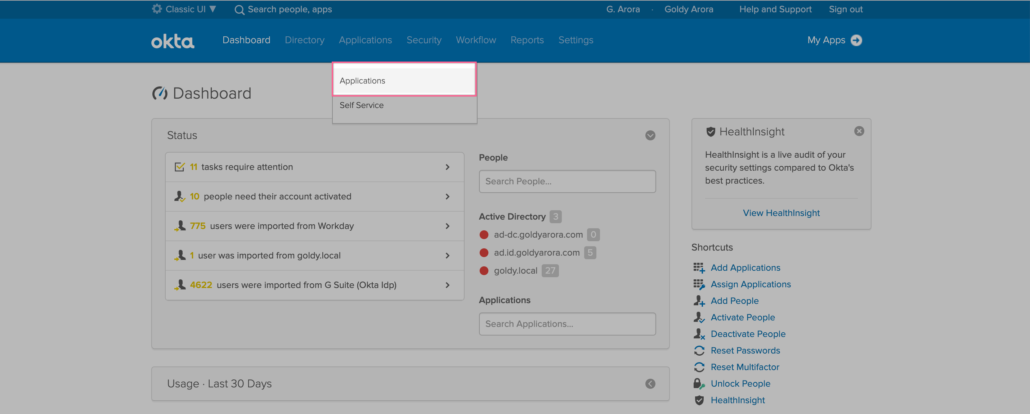Click chevron on goldy.local import row
The height and width of the screenshot is (414, 1030).
pyautogui.click(x=447, y=256)
